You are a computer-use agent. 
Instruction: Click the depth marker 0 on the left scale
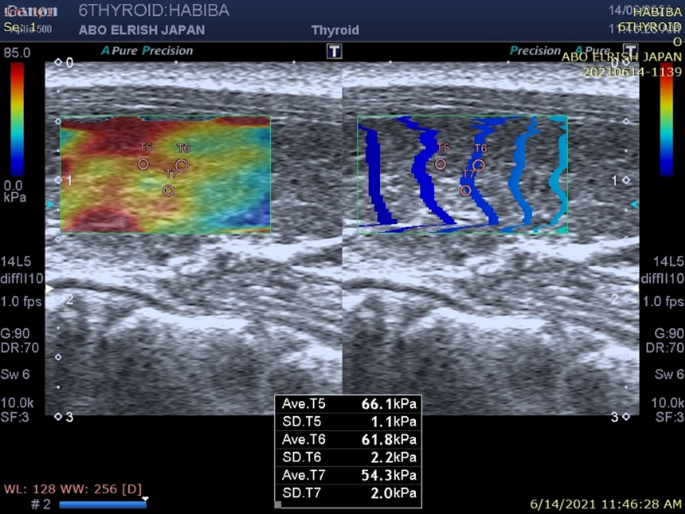pos(69,63)
